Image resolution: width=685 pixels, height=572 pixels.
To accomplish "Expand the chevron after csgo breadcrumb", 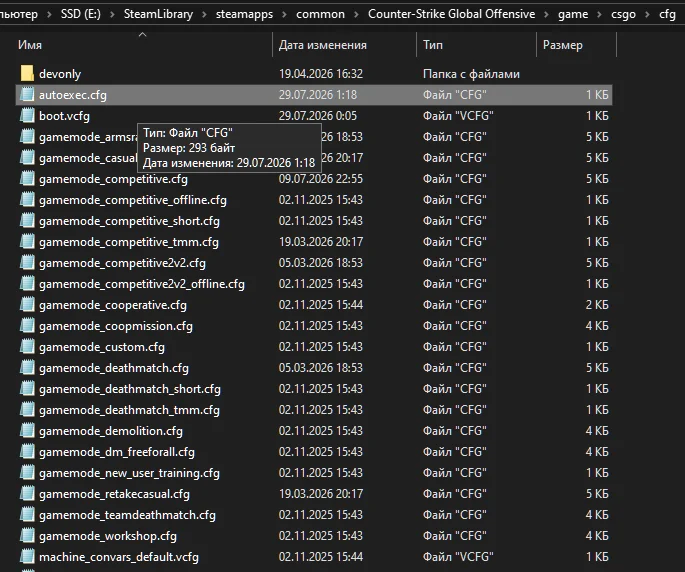I will pos(647,14).
